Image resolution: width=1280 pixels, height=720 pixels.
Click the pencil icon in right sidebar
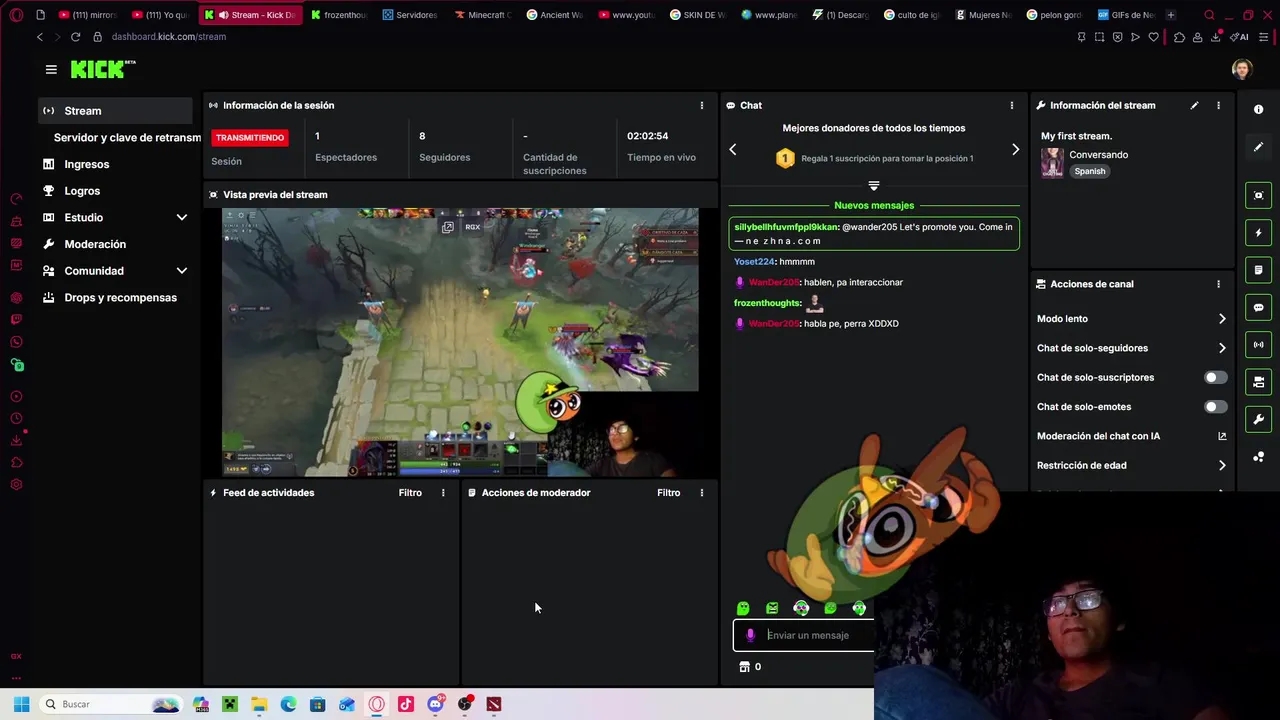coord(1258,147)
